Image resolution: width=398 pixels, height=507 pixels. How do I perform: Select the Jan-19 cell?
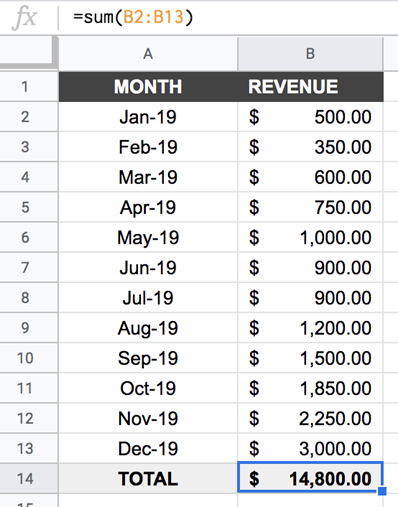click(x=148, y=117)
